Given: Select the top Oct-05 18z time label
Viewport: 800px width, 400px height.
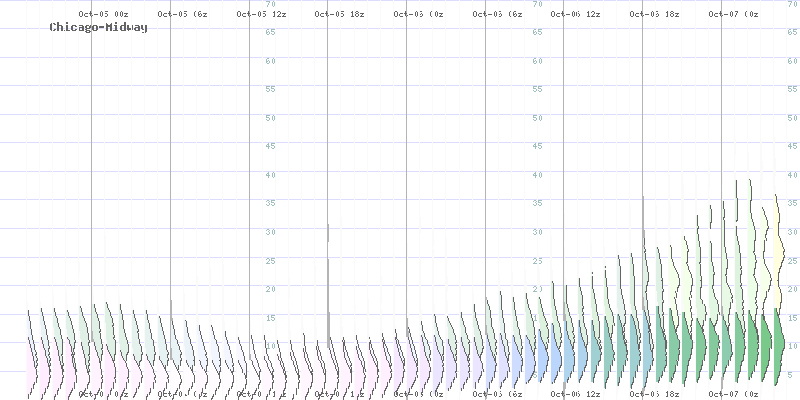Looking at the screenshot, I should (342, 15).
